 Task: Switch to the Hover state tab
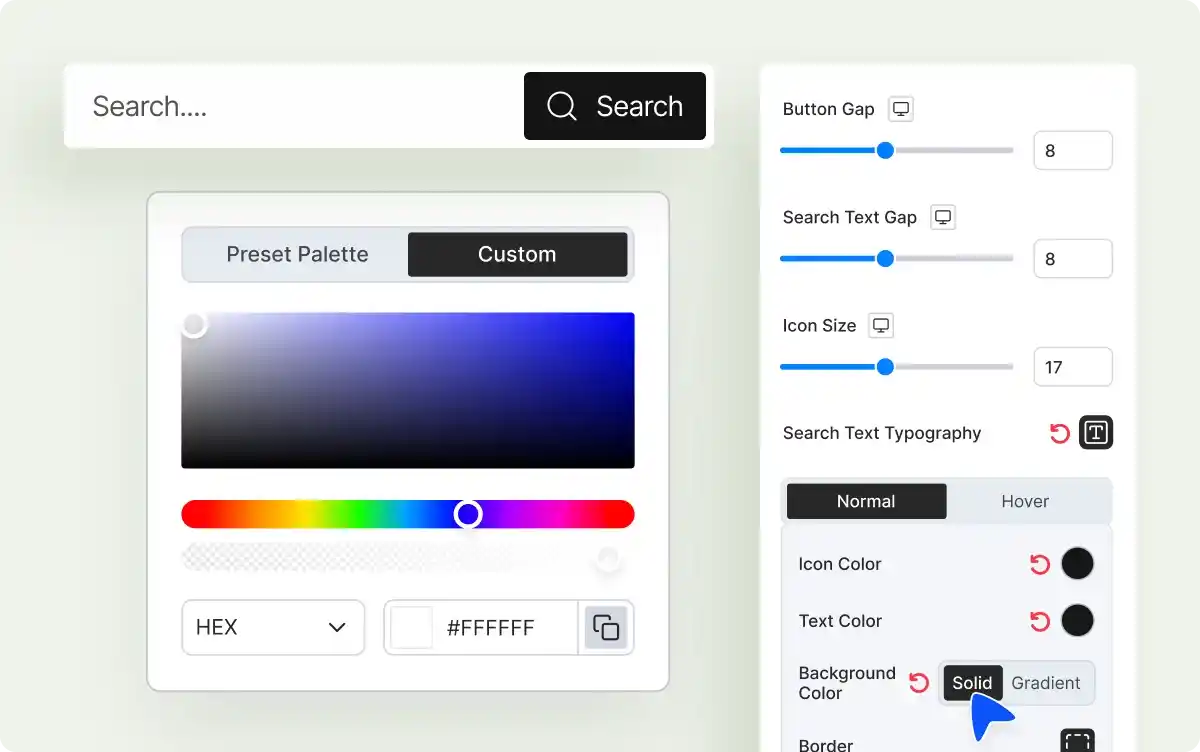1025,501
